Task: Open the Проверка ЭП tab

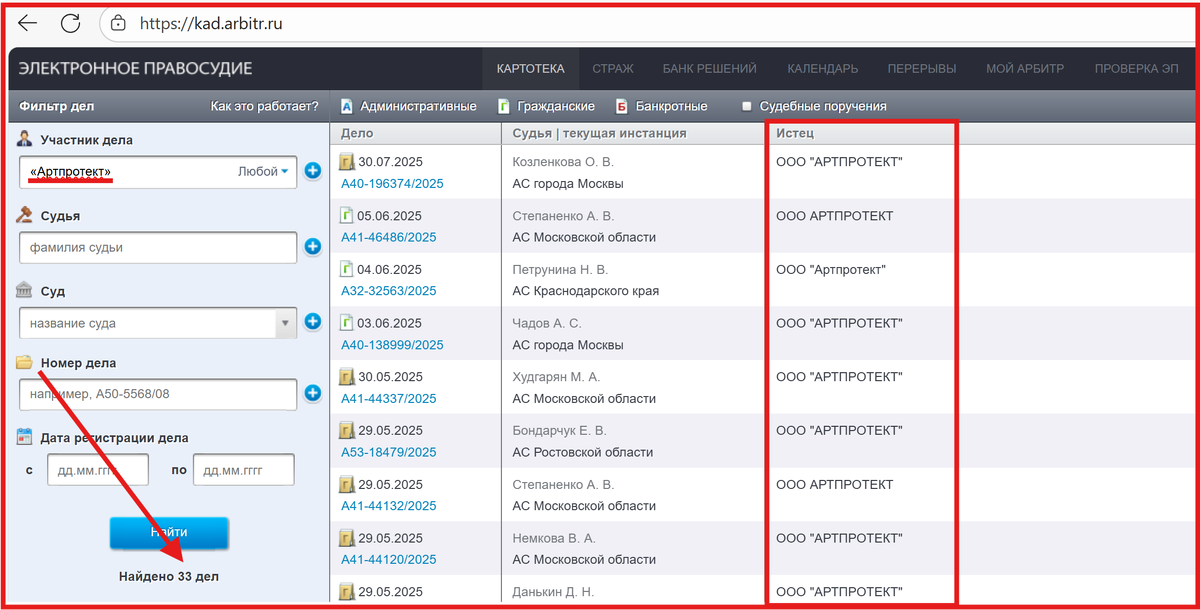Action: (x=1136, y=69)
